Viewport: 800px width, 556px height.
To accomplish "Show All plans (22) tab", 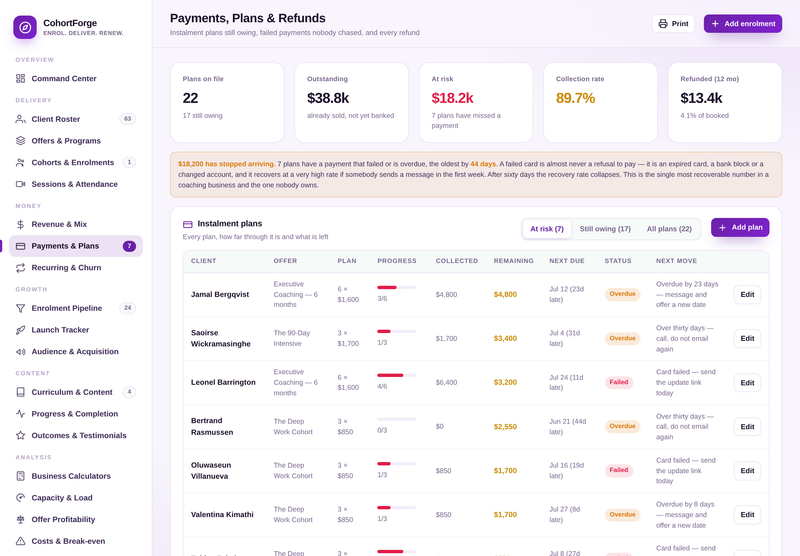I will tap(669, 229).
